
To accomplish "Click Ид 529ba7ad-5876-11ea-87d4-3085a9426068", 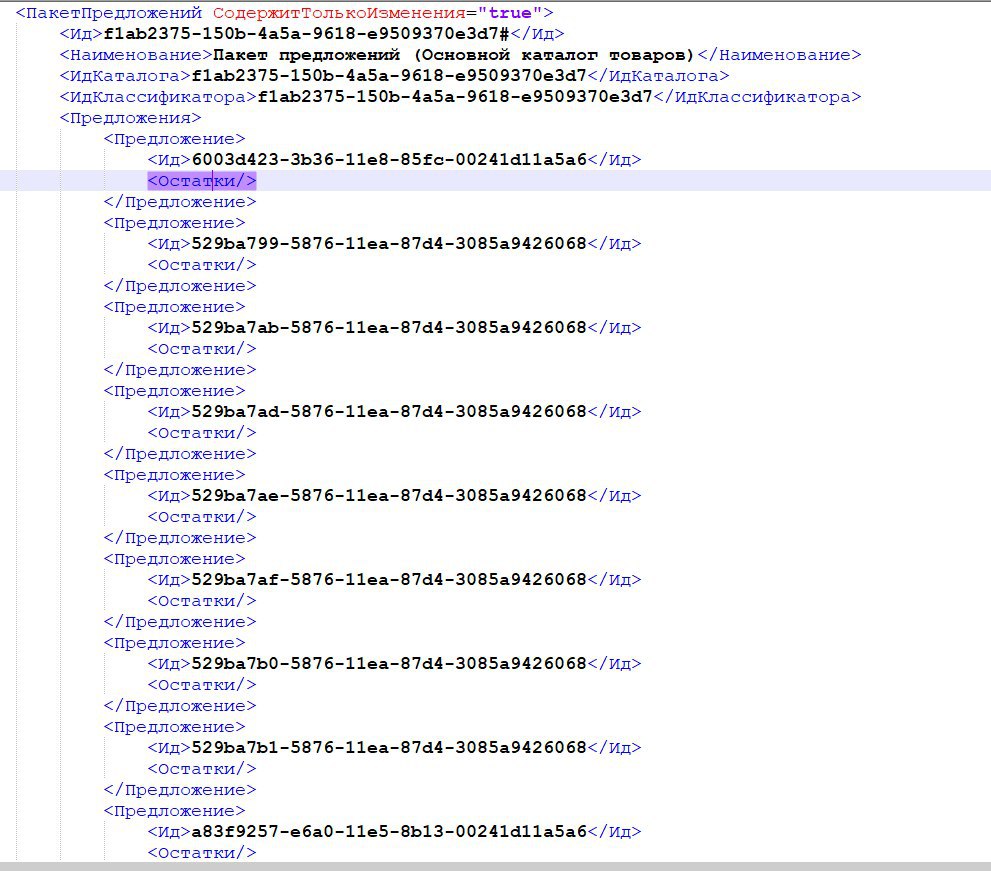I will tap(389, 411).
